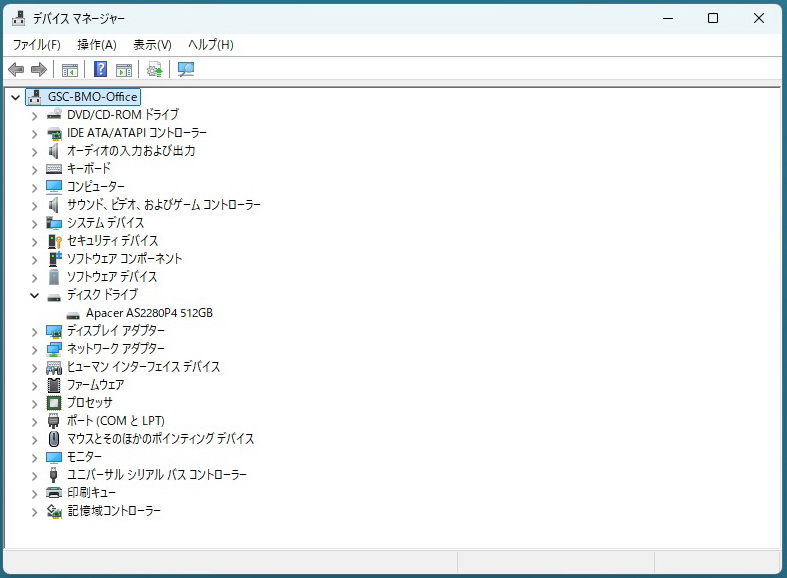Select the 印刷キュー tree item
The height and width of the screenshot is (578, 787).
91,493
